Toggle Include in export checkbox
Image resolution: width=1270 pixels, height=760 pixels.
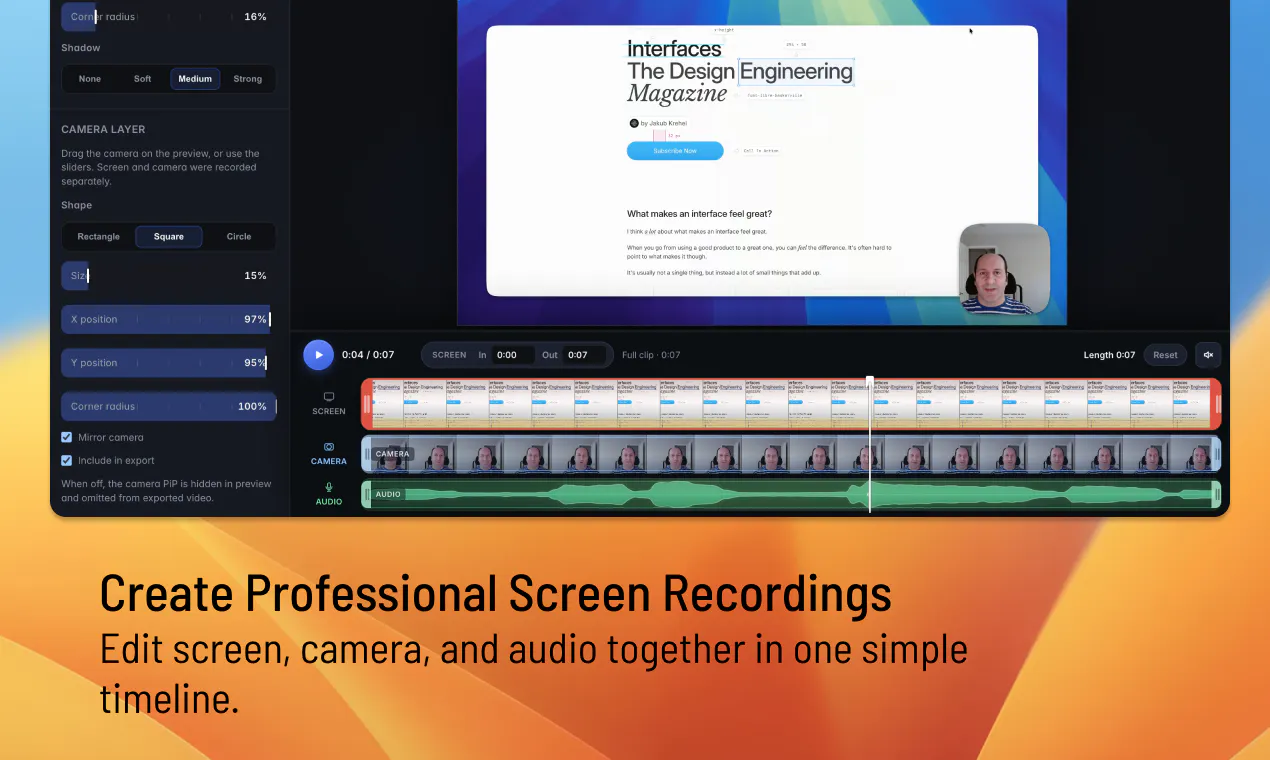pyautogui.click(x=66, y=461)
